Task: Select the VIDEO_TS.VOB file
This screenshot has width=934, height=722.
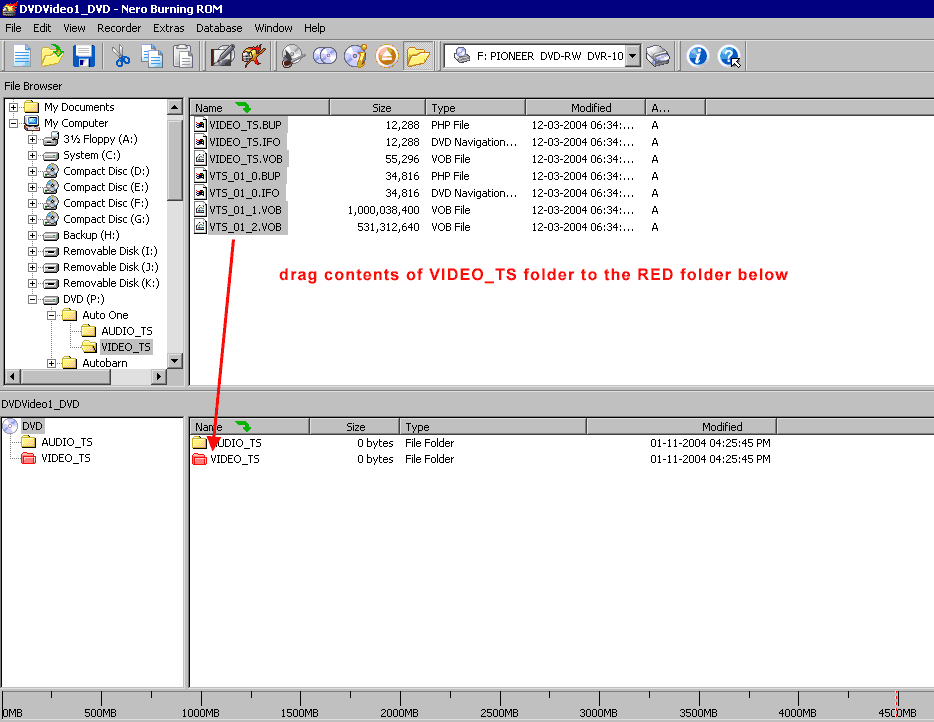Action: (245, 159)
